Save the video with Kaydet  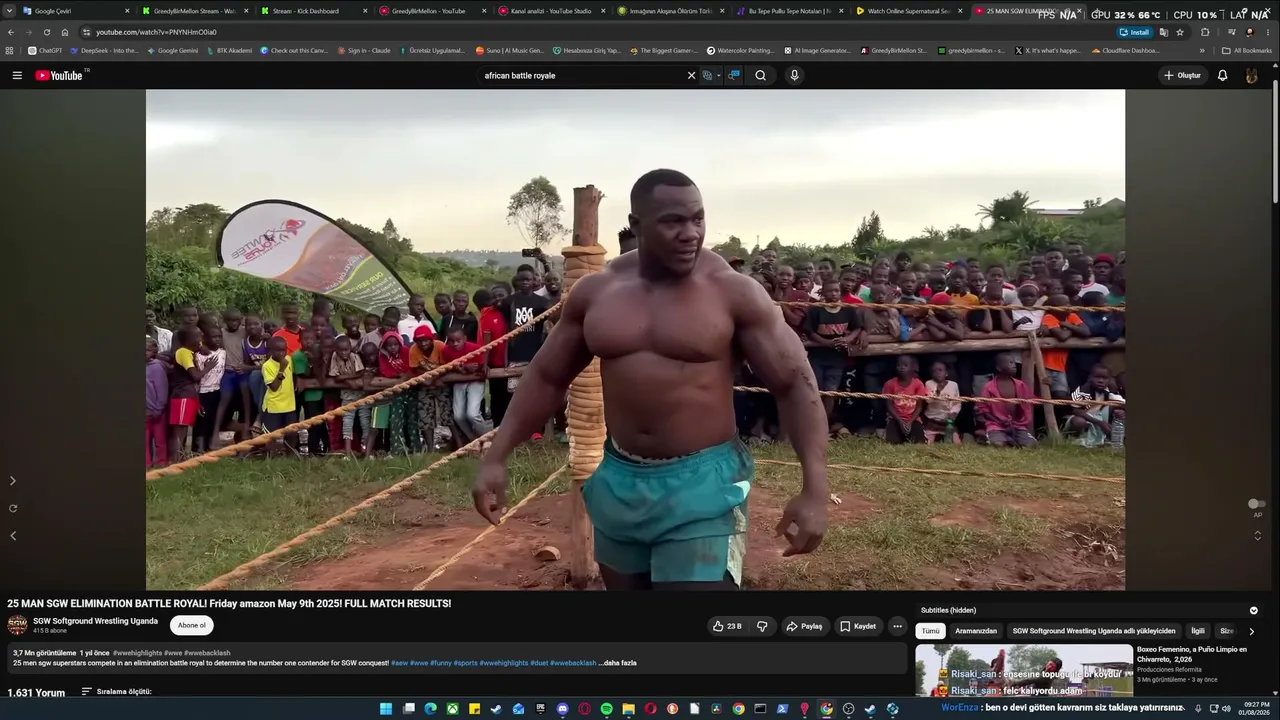(x=858, y=626)
